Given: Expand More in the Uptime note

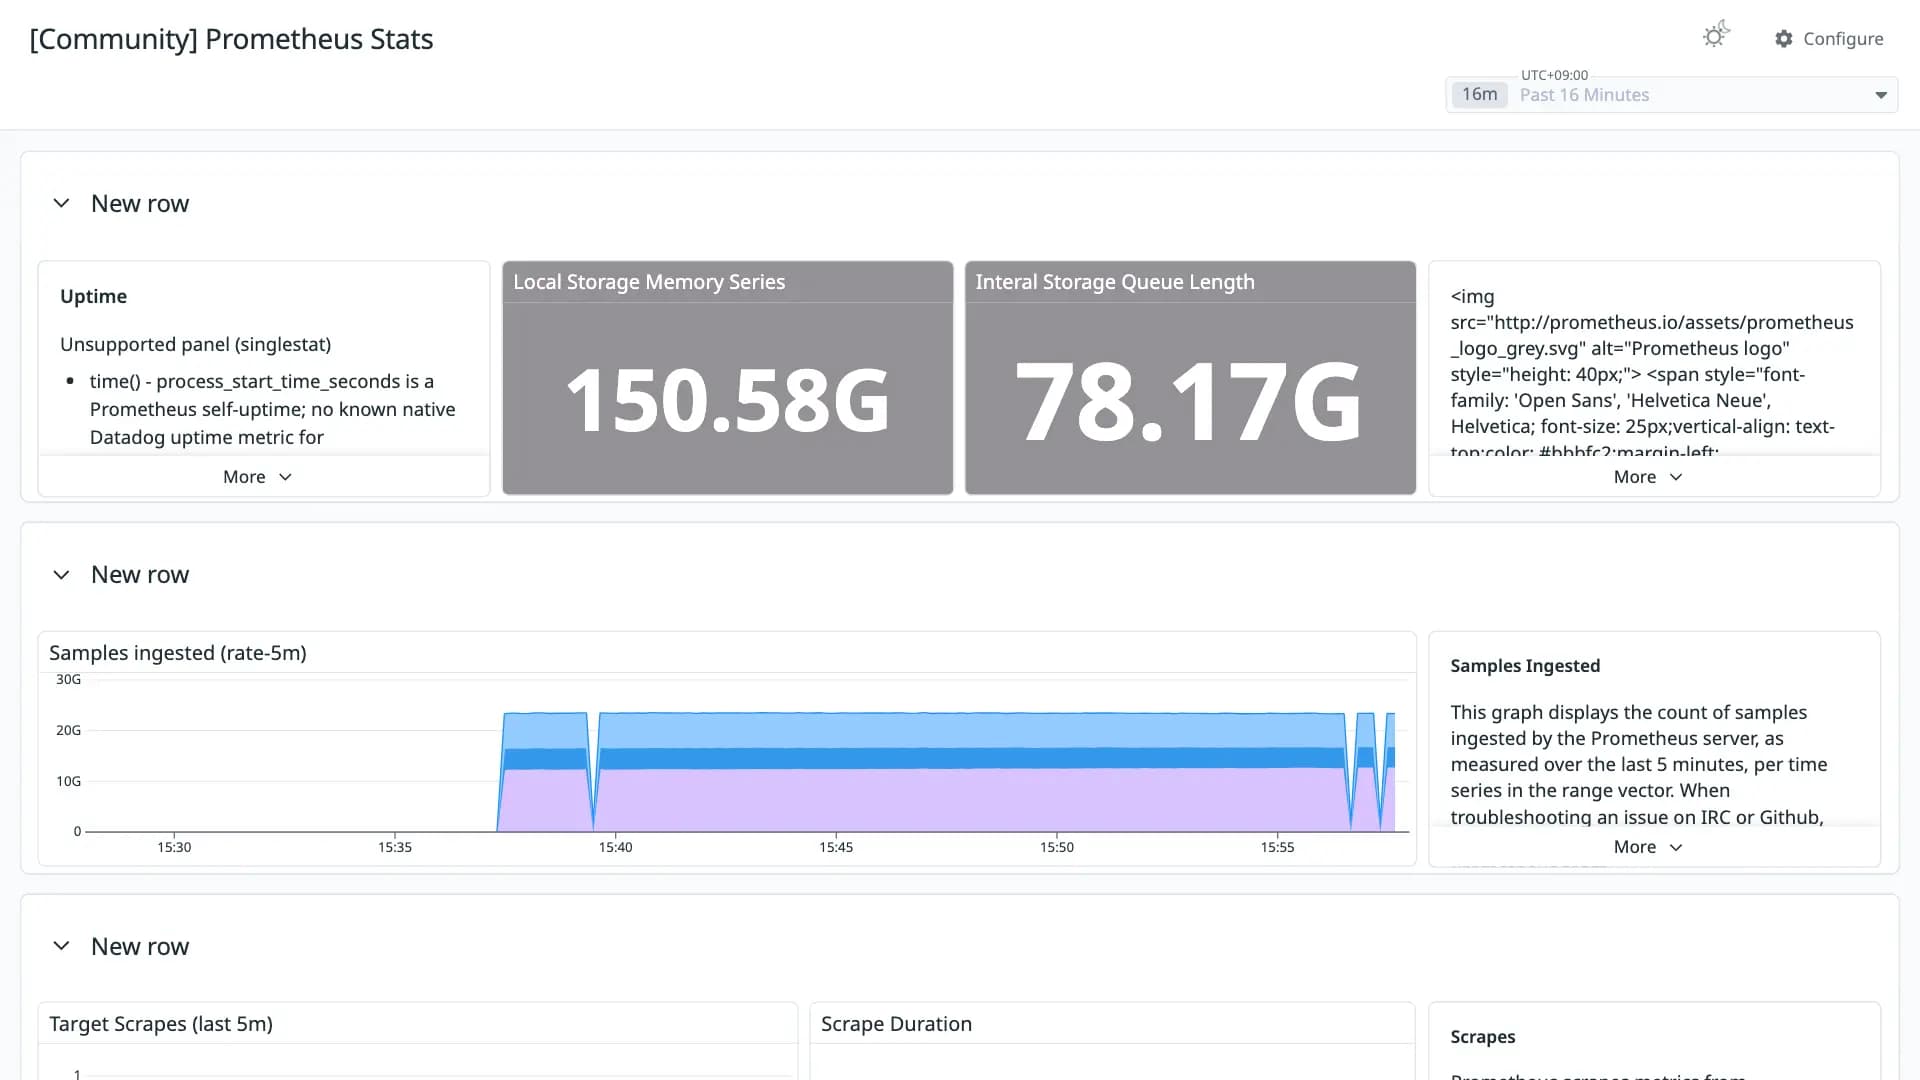Looking at the screenshot, I should point(258,477).
